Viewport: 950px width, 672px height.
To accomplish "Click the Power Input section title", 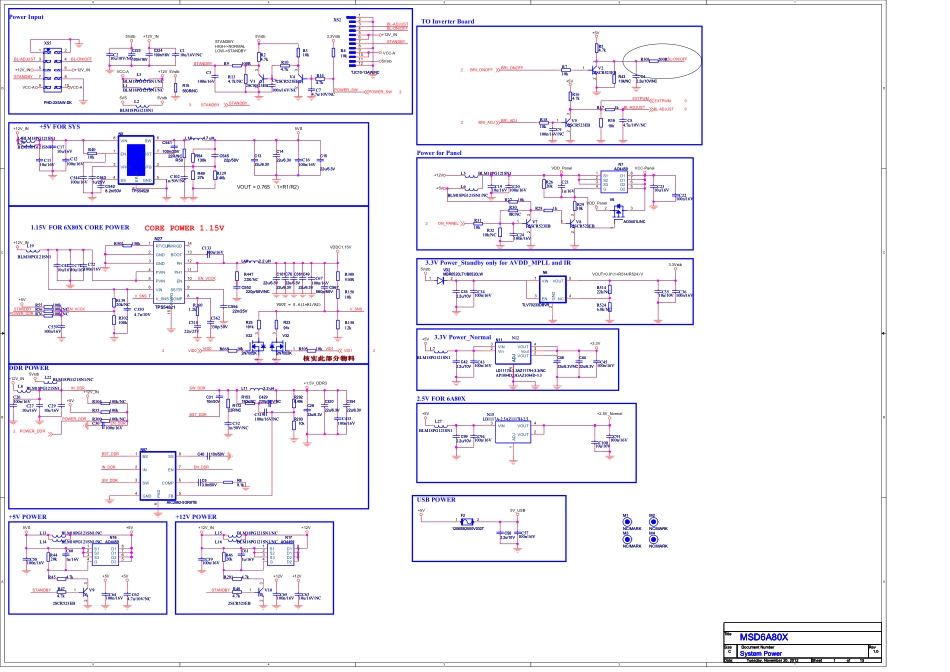I will (x=26, y=18).
